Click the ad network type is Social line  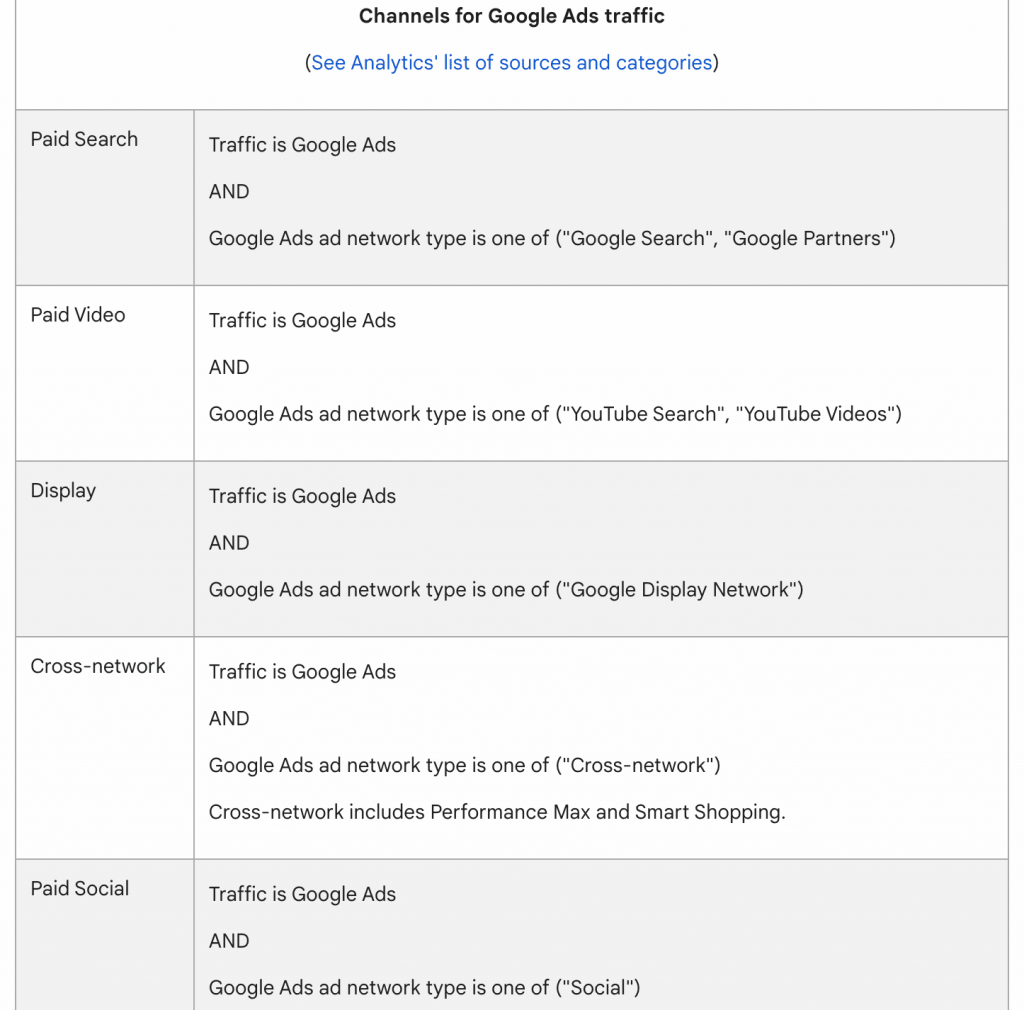pos(424,988)
